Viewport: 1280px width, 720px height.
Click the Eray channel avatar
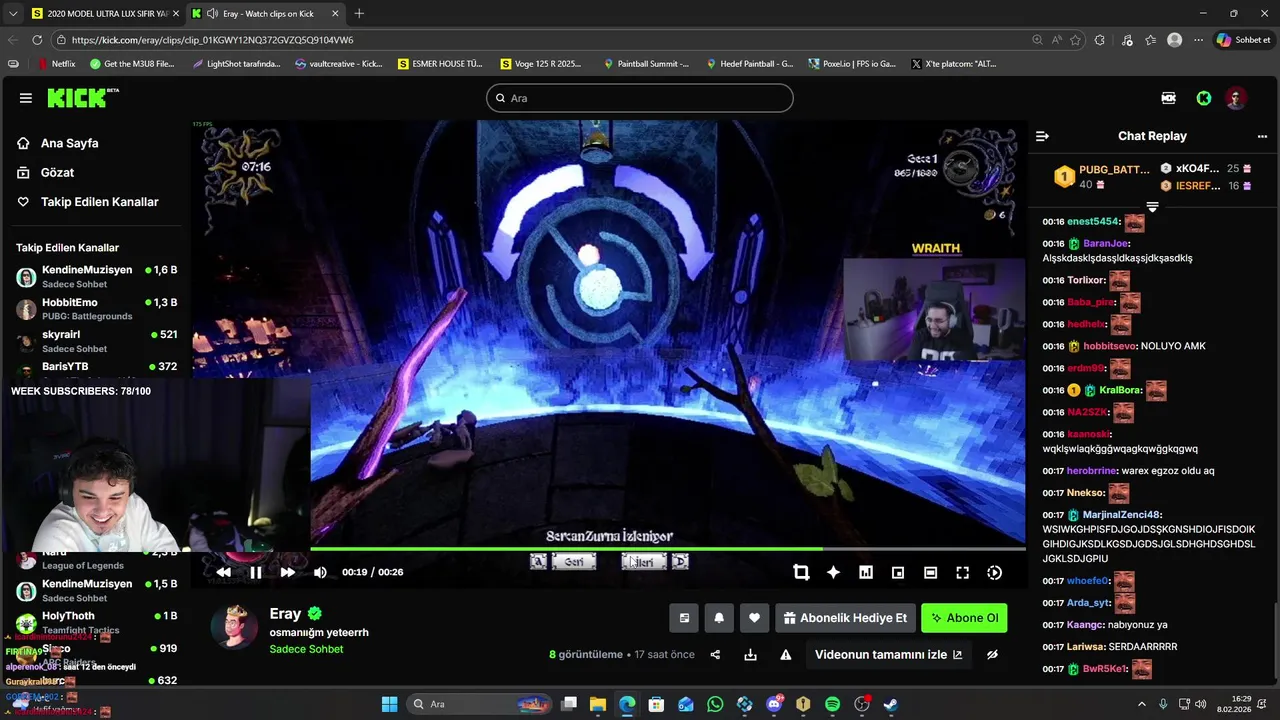pyautogui.click(x=235, y=627)
